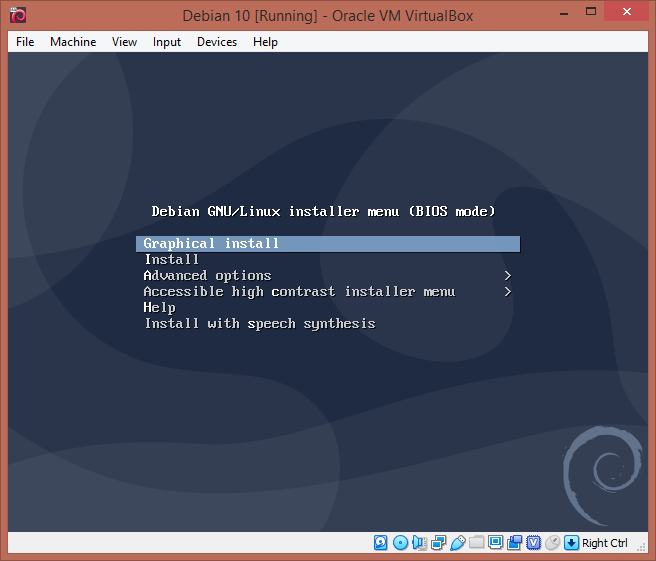
Task: Open the Help menu in menu bar
Action: click(265, 42)
